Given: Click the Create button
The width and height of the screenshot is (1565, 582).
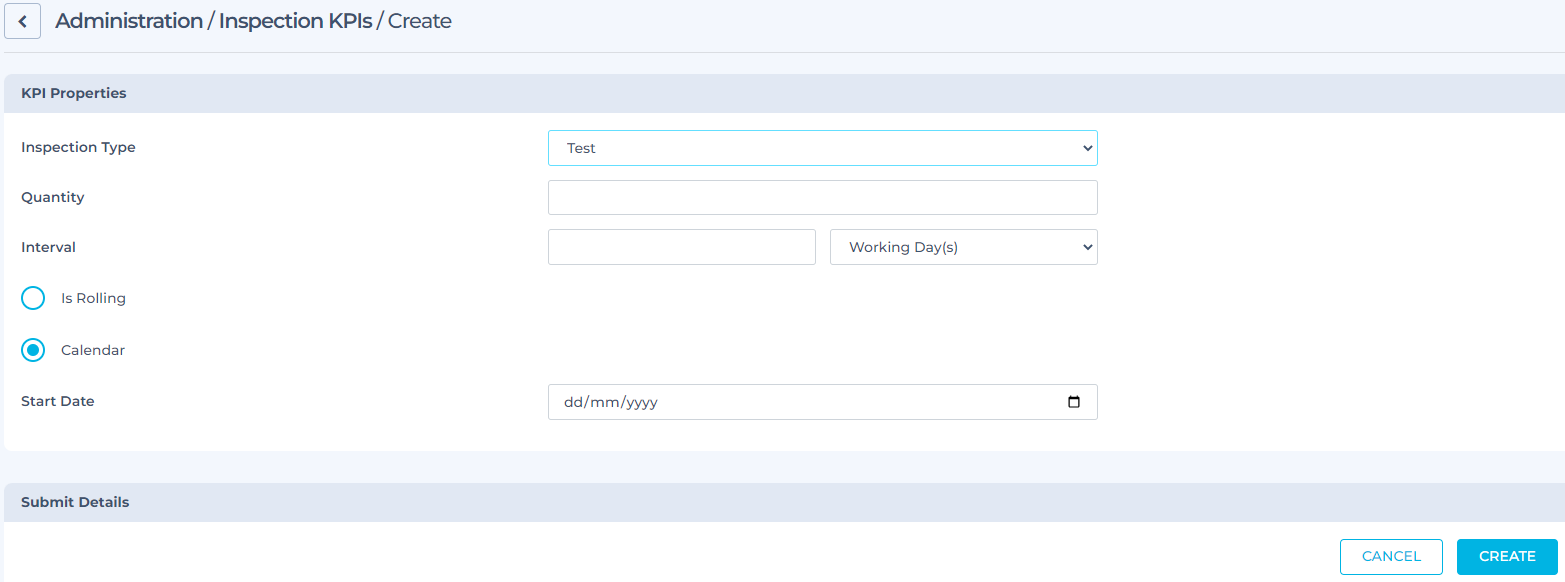Looking at the screenshot, I should coord(1507,557).
